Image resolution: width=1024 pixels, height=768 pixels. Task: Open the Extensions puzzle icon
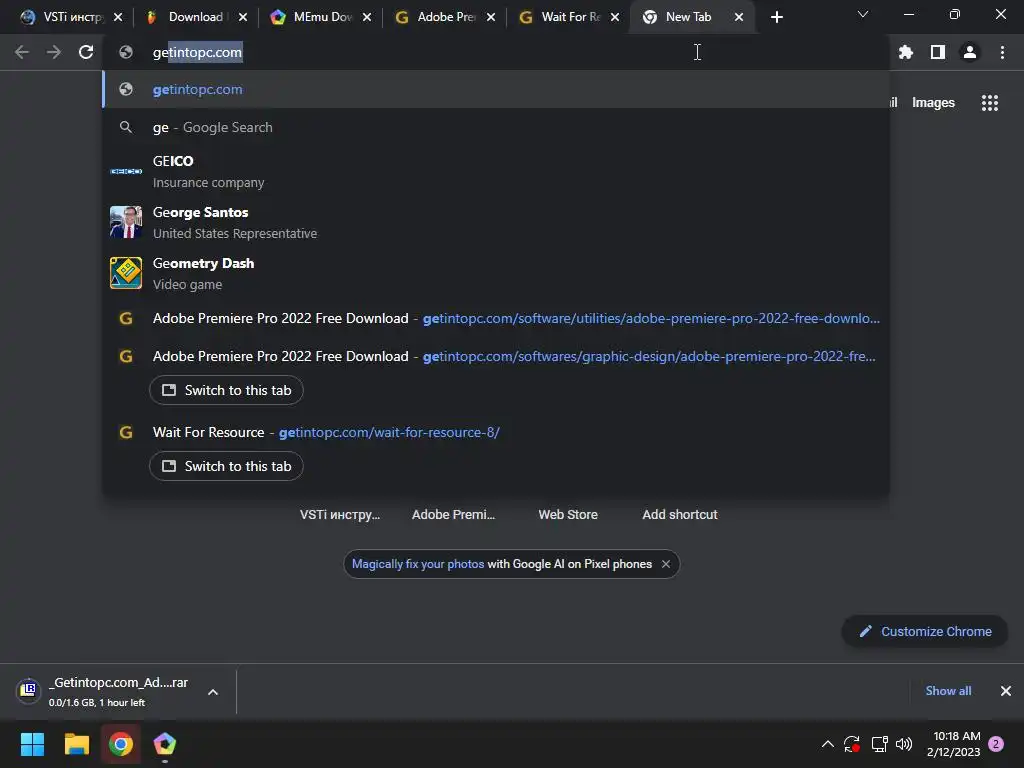pyautogui.click(x=905, y=52)
